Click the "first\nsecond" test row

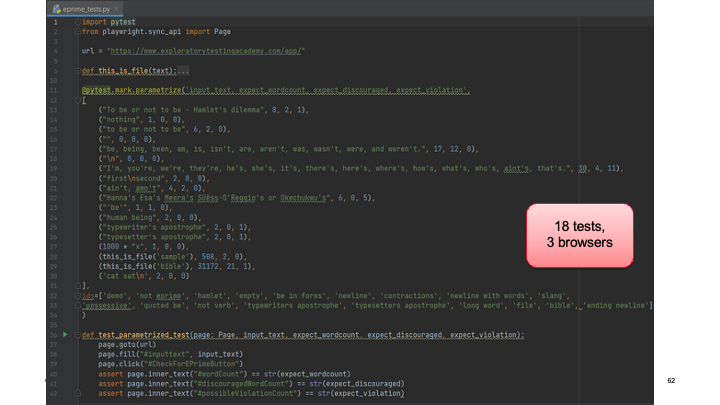154,178
